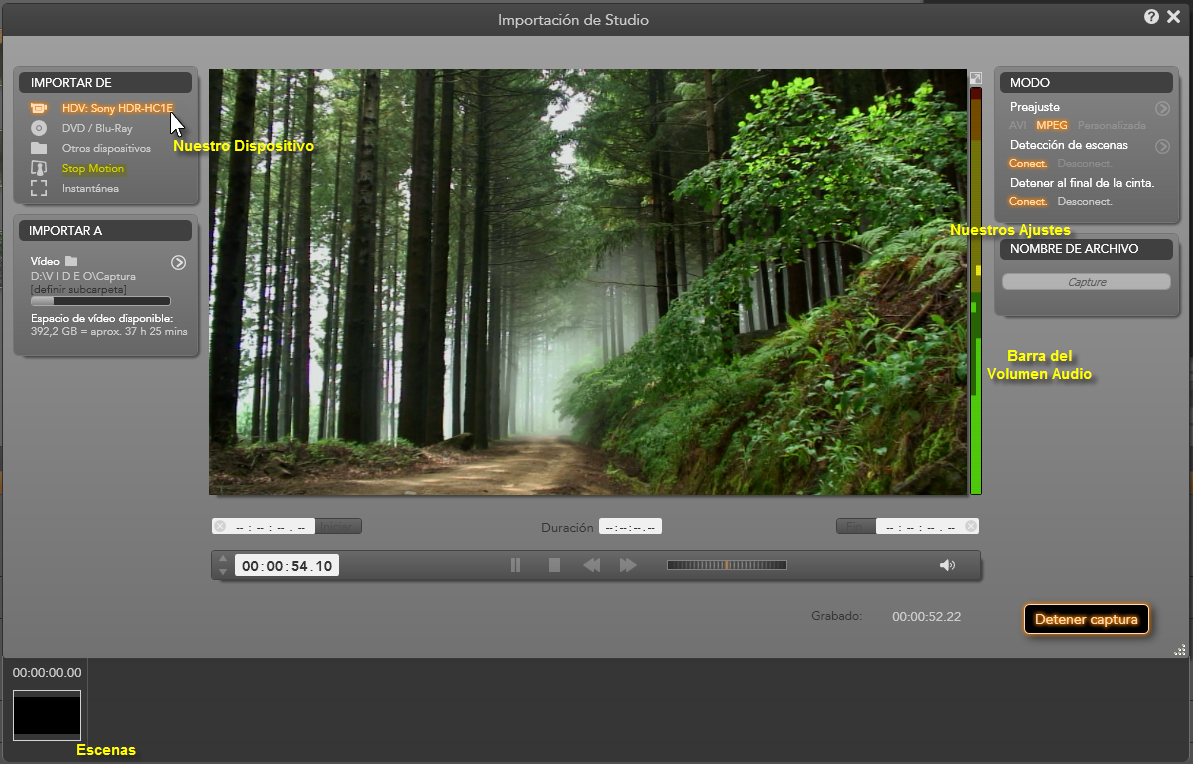The image size is (1193, 764).
Task: Fast forward the tape
Action: 628,565
